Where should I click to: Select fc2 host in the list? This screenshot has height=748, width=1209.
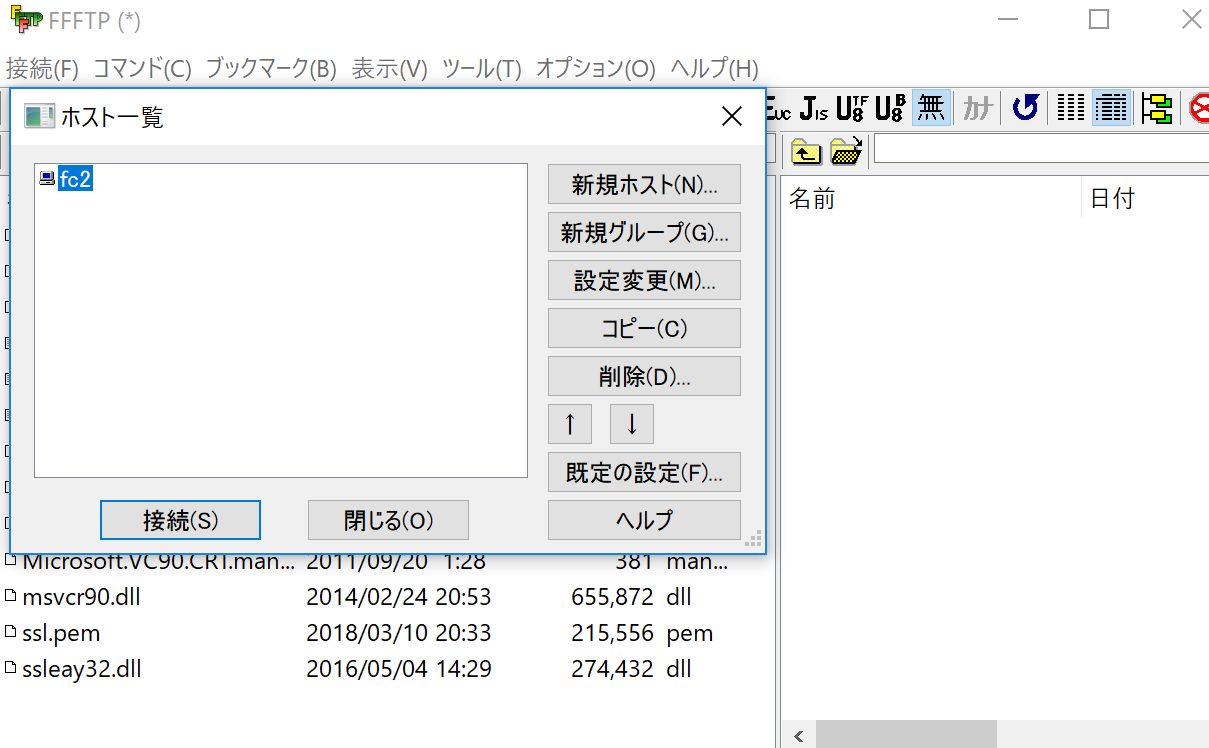point(75,179)
